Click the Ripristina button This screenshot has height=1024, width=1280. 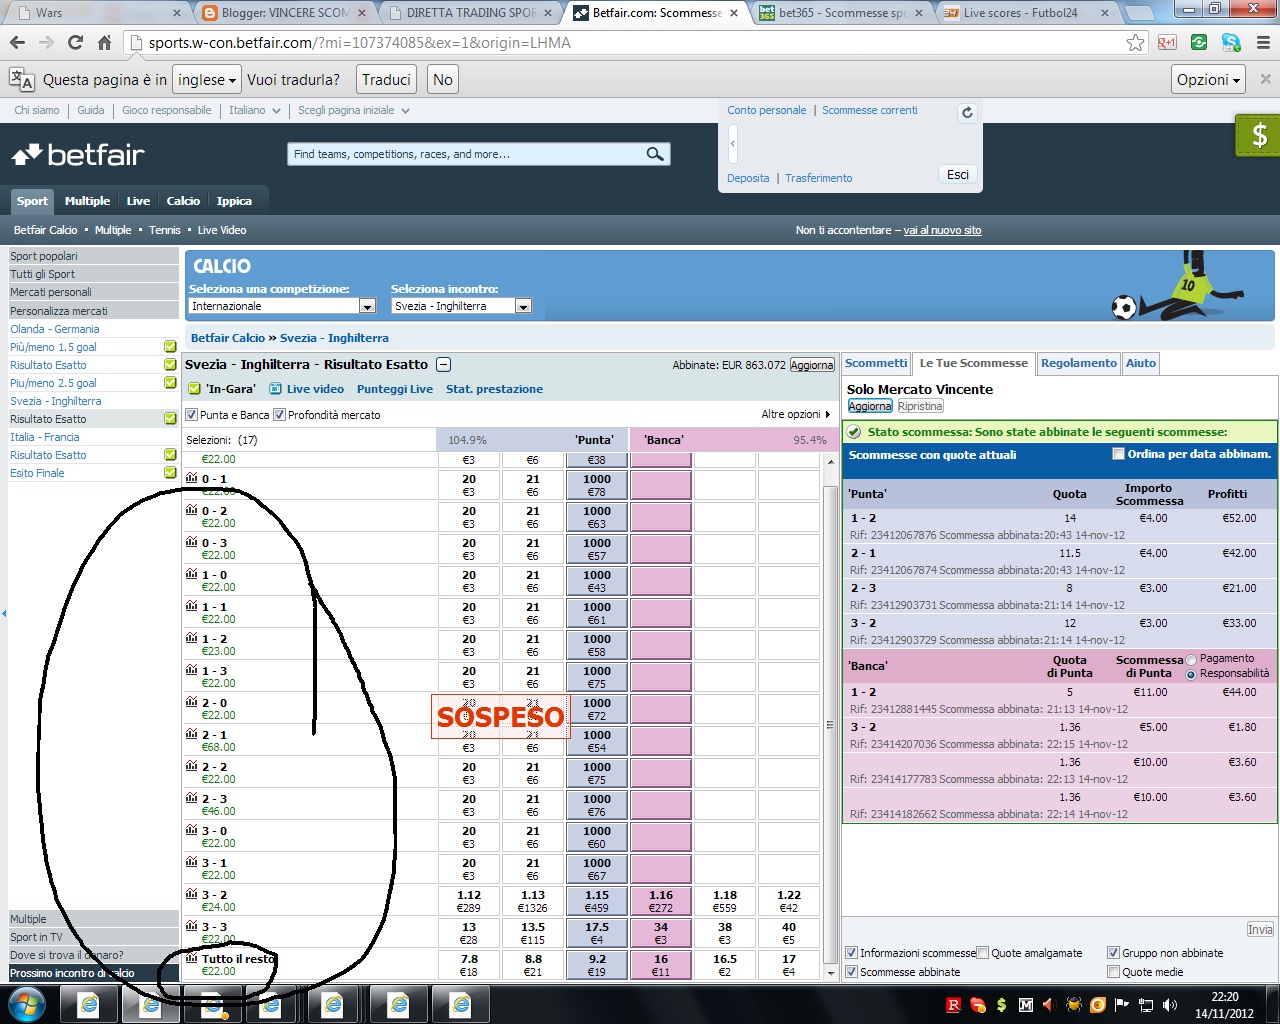920,406
